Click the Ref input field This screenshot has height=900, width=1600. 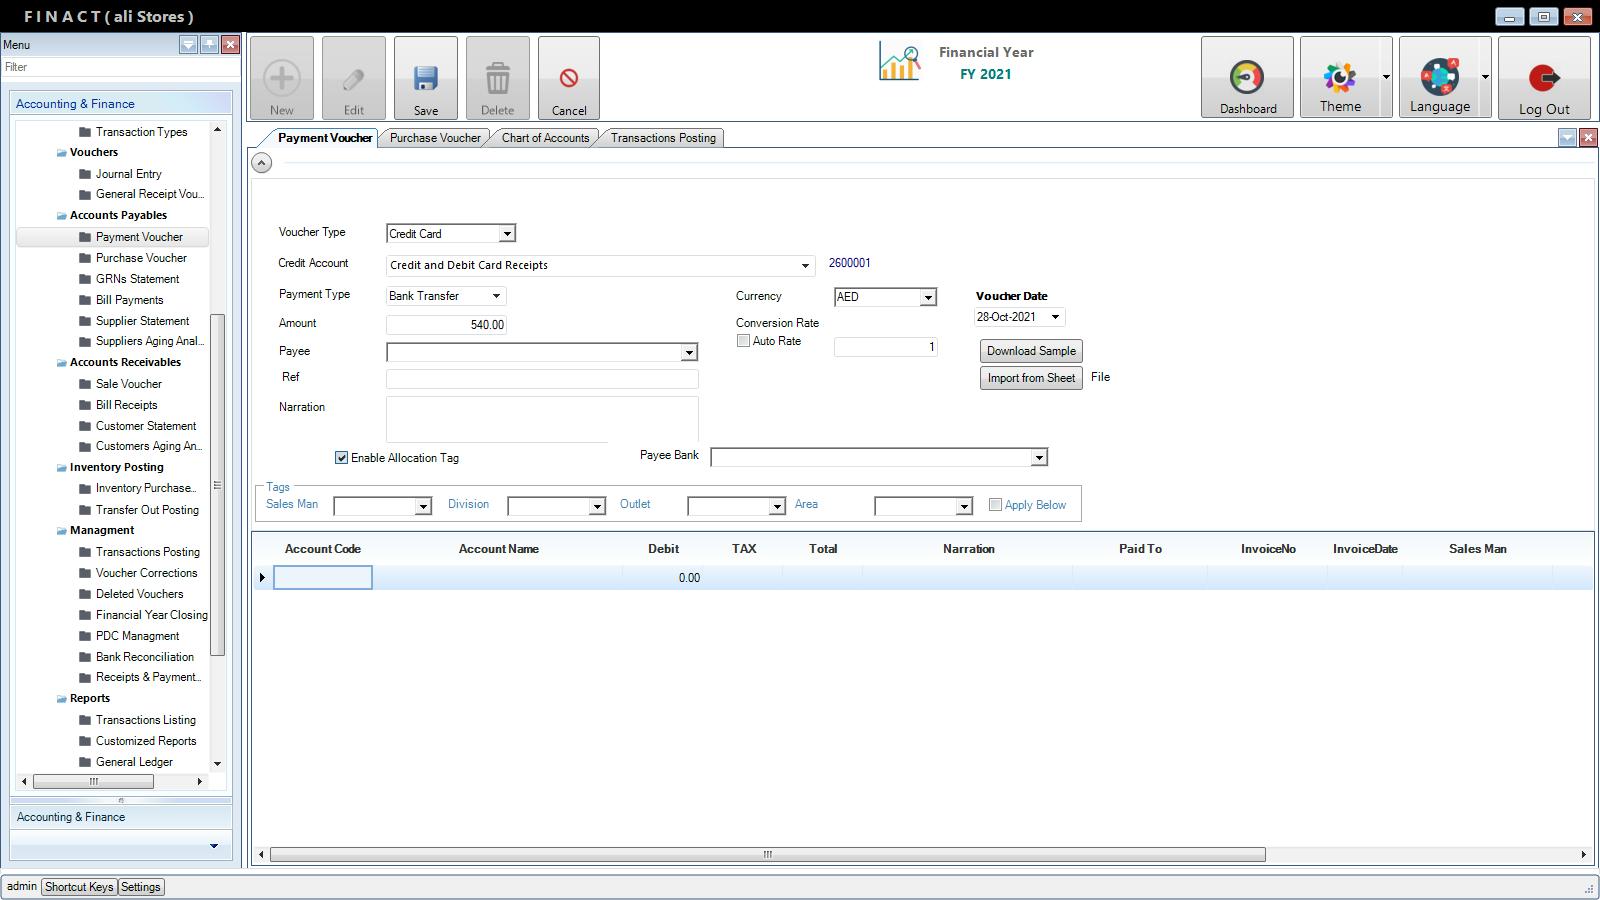[542, 379]
